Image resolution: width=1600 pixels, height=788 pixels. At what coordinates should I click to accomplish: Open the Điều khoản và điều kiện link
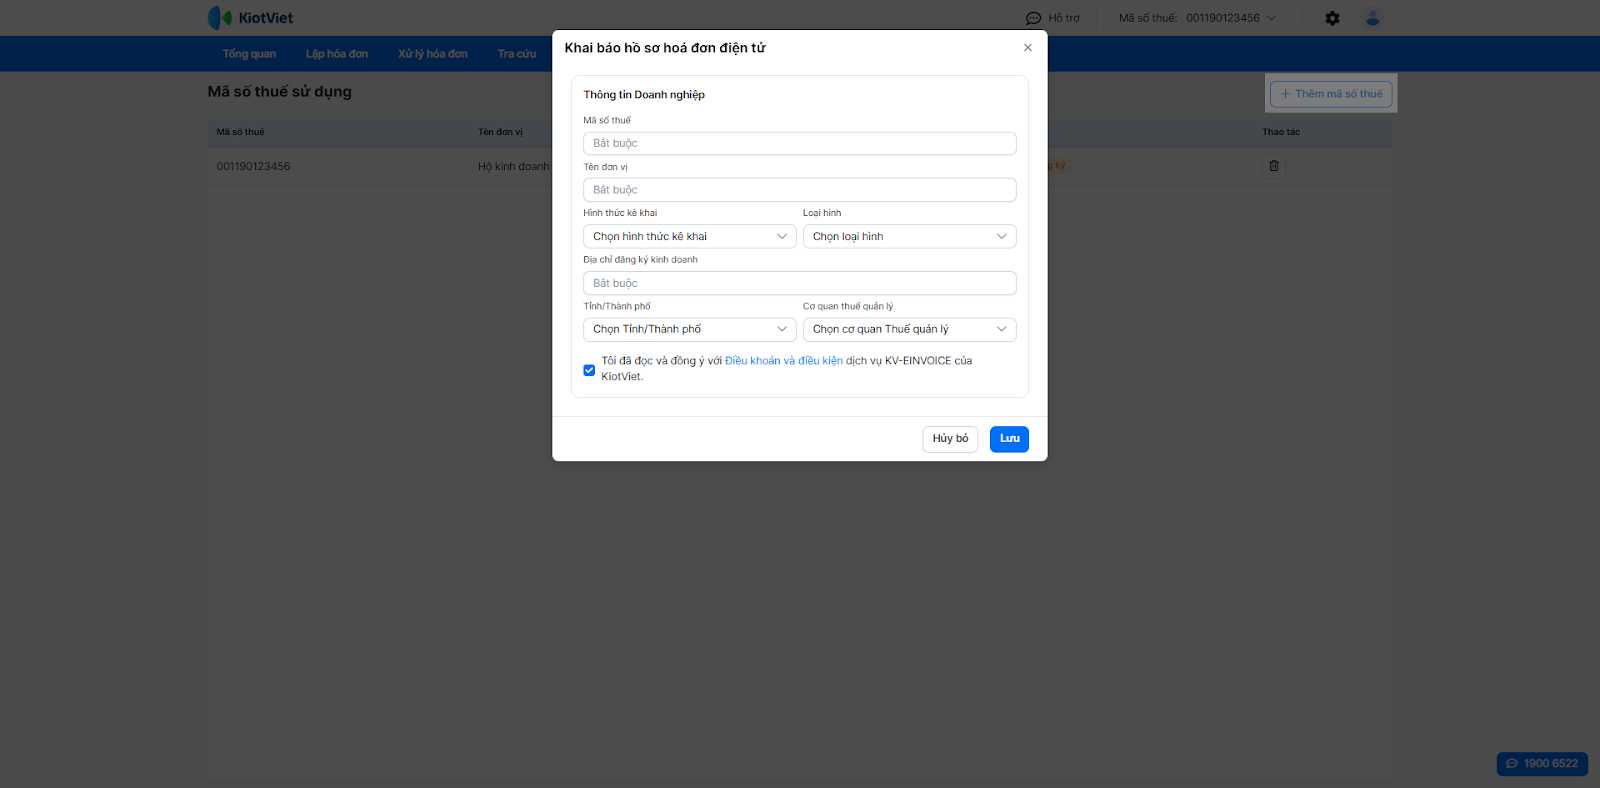(x=784, y=361)
